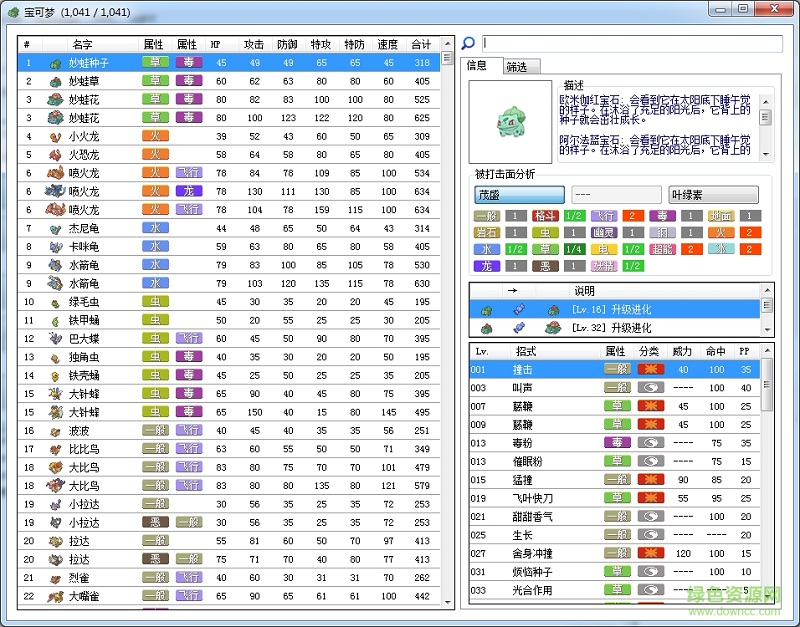Screen dimensions: 800x627
Task: Select the 叶绿素 ability button
Action: (713, 195)
